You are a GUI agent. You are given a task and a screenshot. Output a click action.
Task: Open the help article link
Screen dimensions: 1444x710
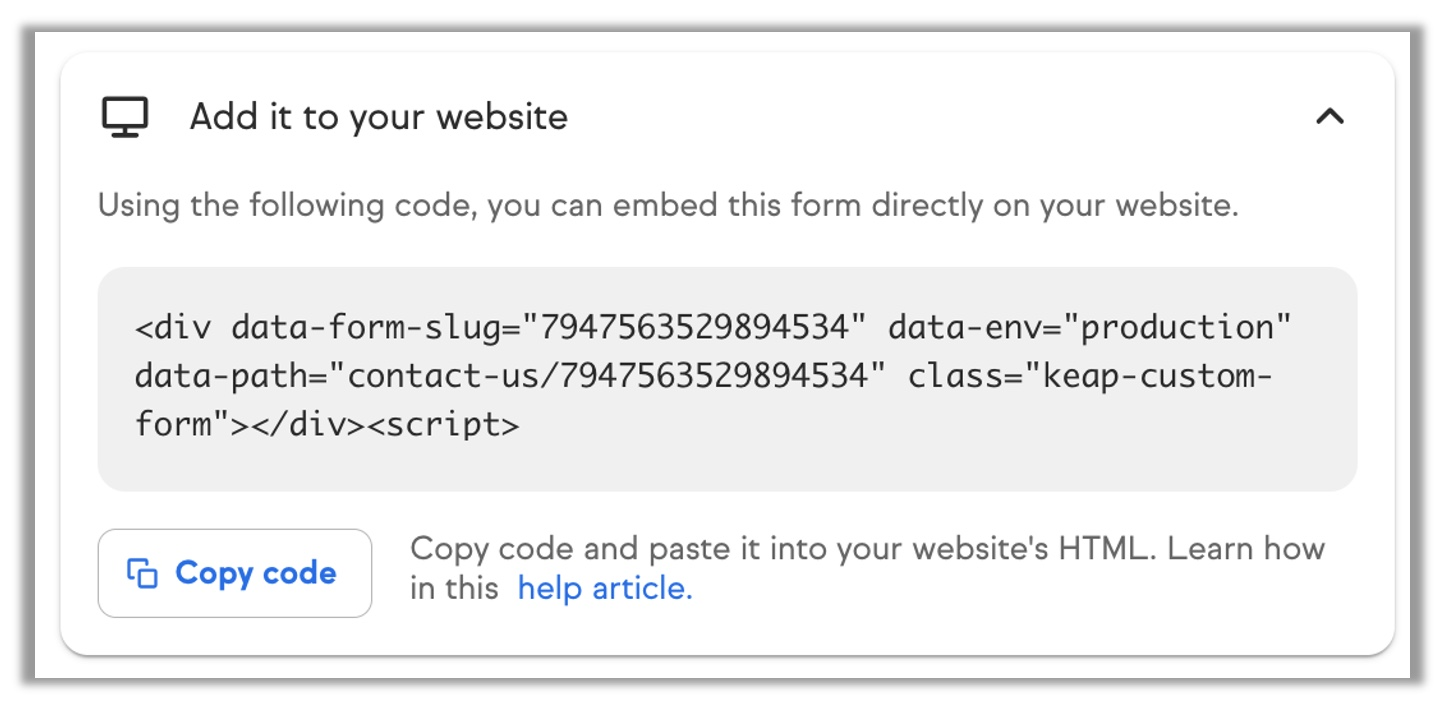coord(605,588)
